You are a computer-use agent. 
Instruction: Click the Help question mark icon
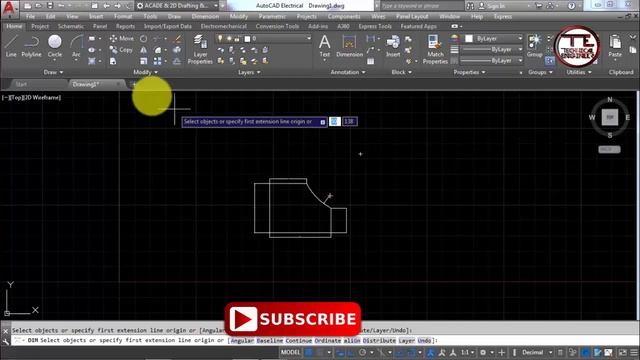point(571,6)
